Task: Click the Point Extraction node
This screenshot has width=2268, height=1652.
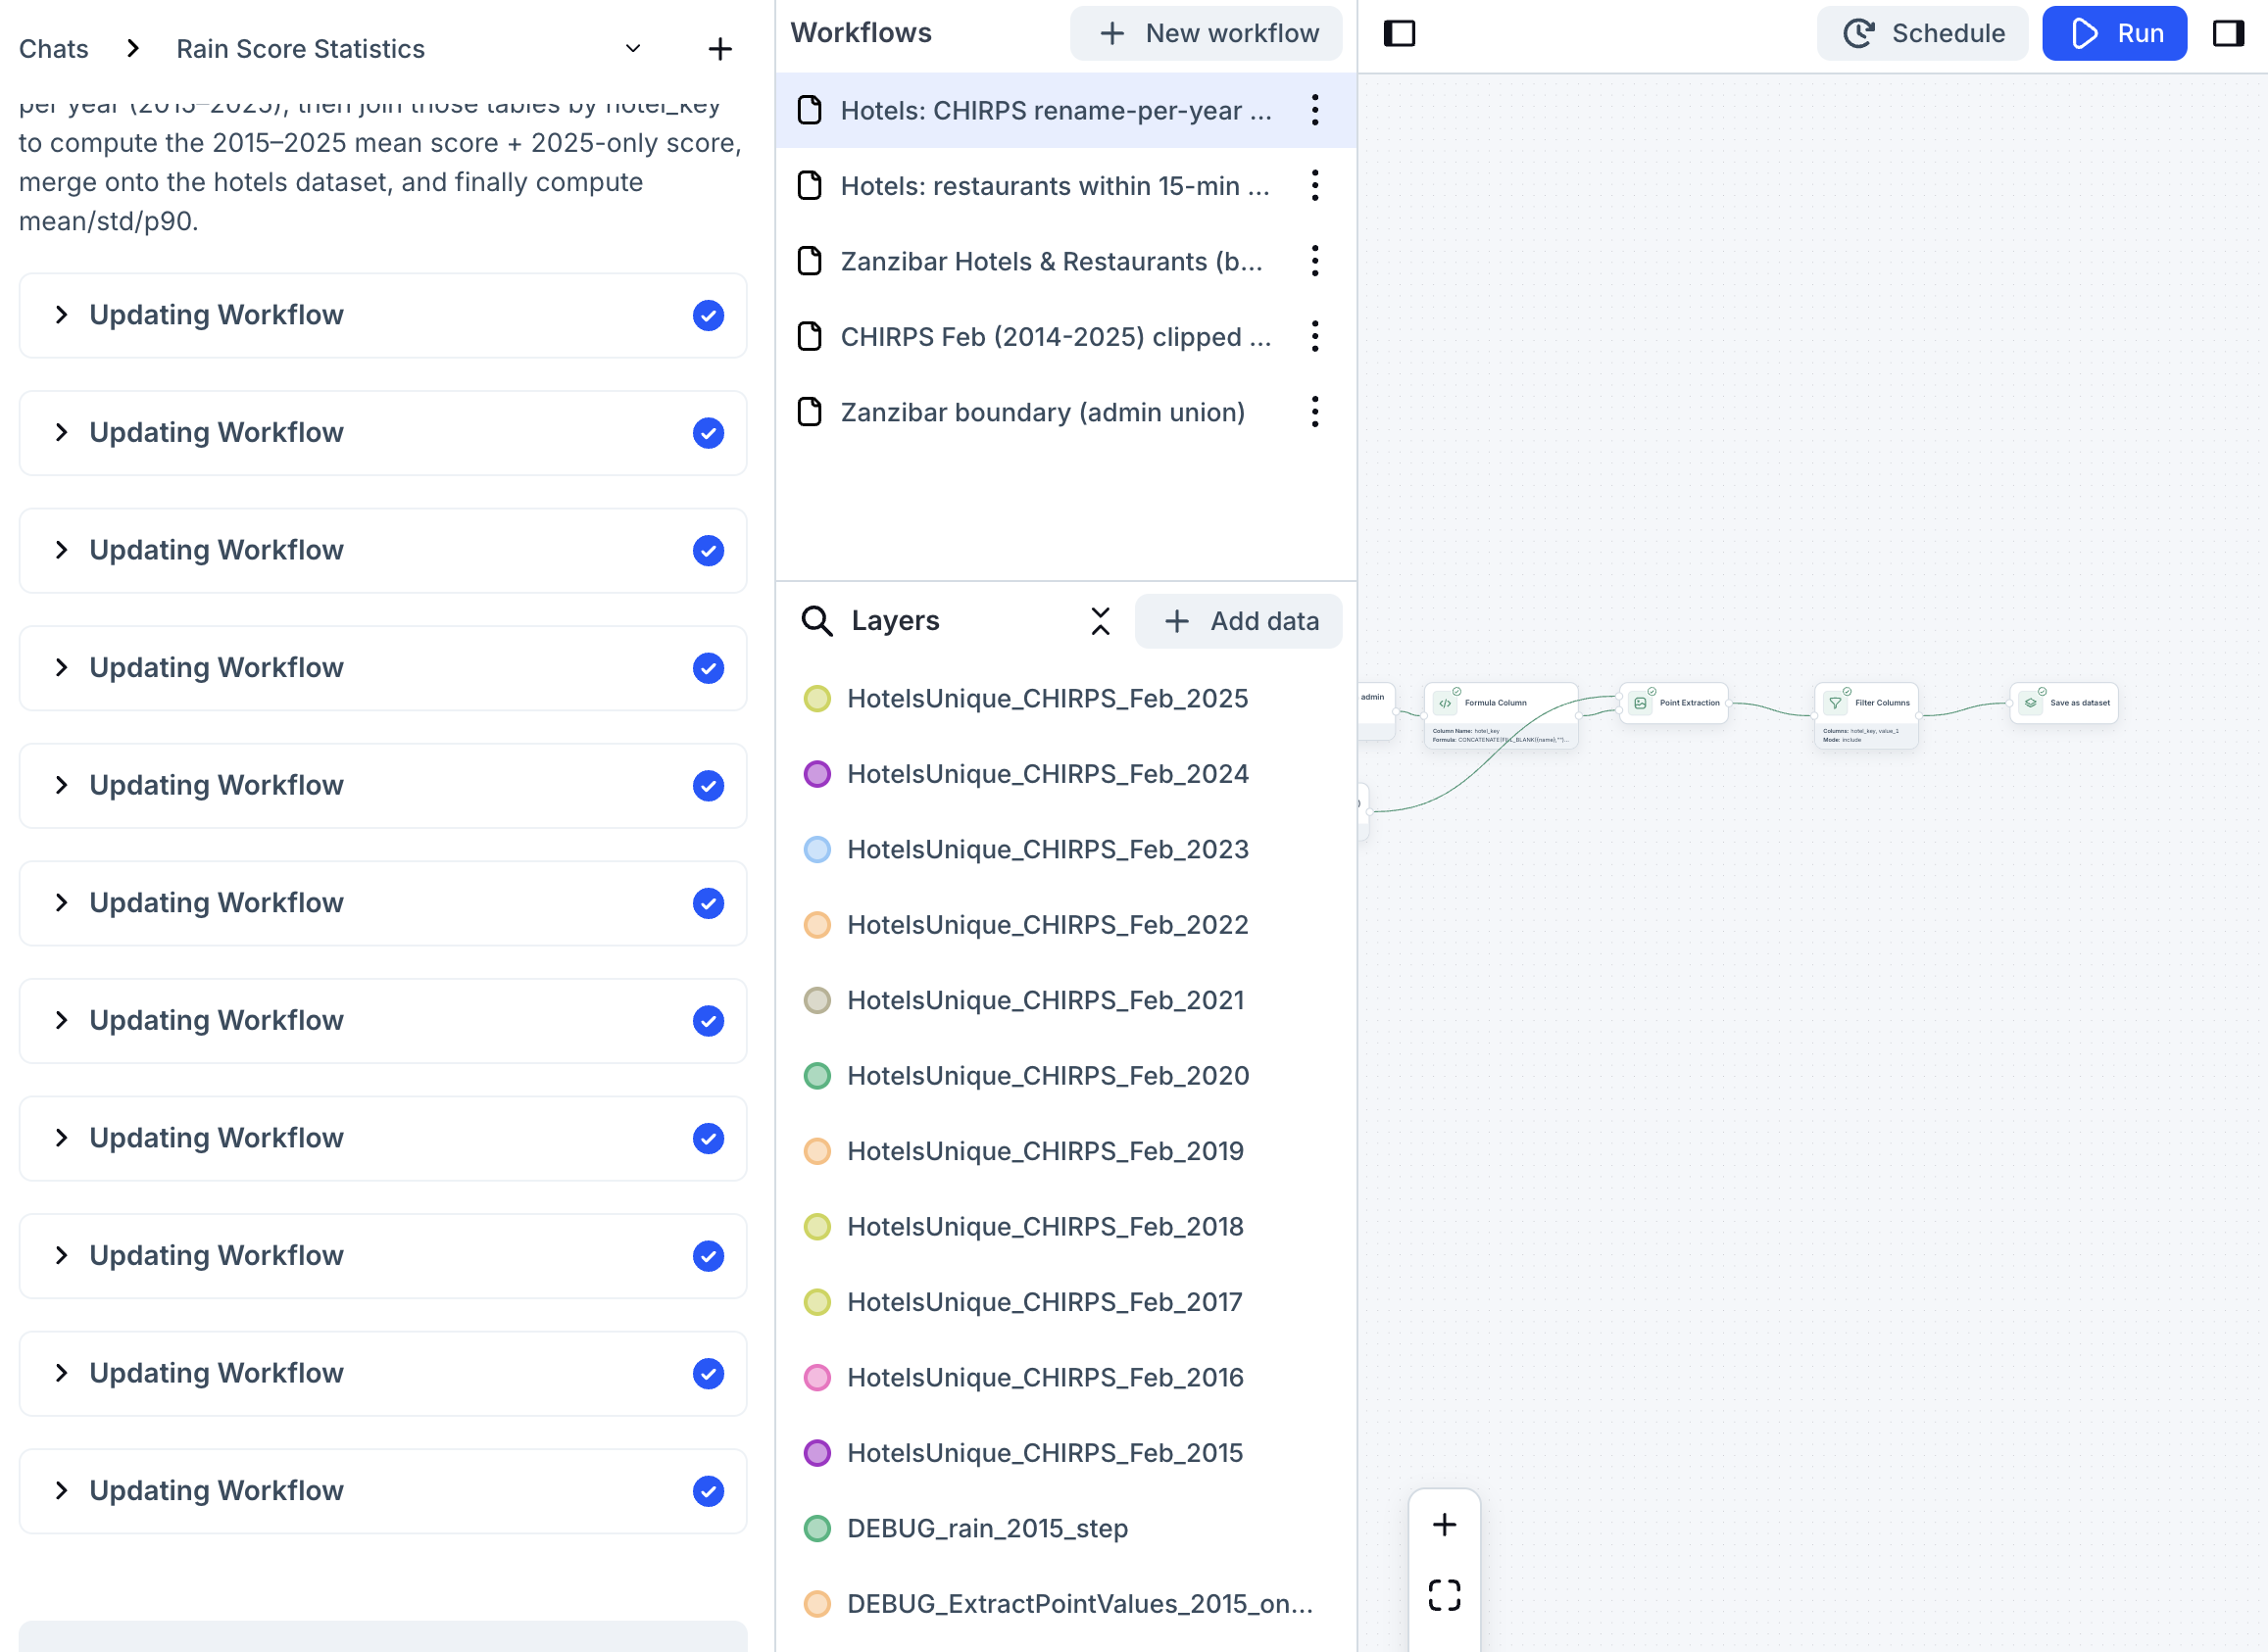Action: 1675,703
